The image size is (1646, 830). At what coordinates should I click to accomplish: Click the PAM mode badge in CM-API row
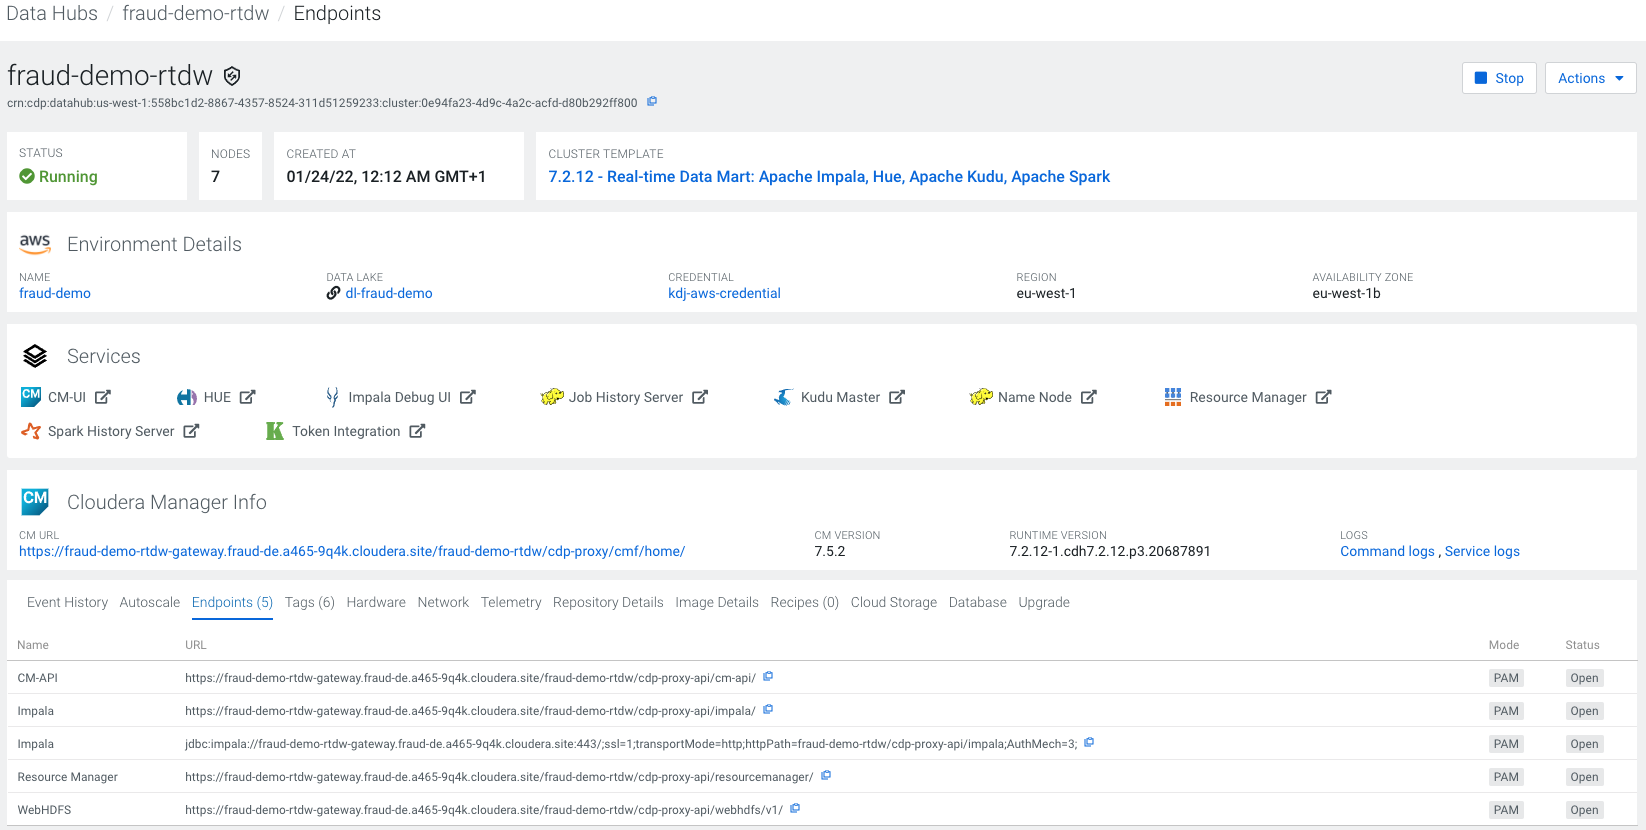[1506, 678]
